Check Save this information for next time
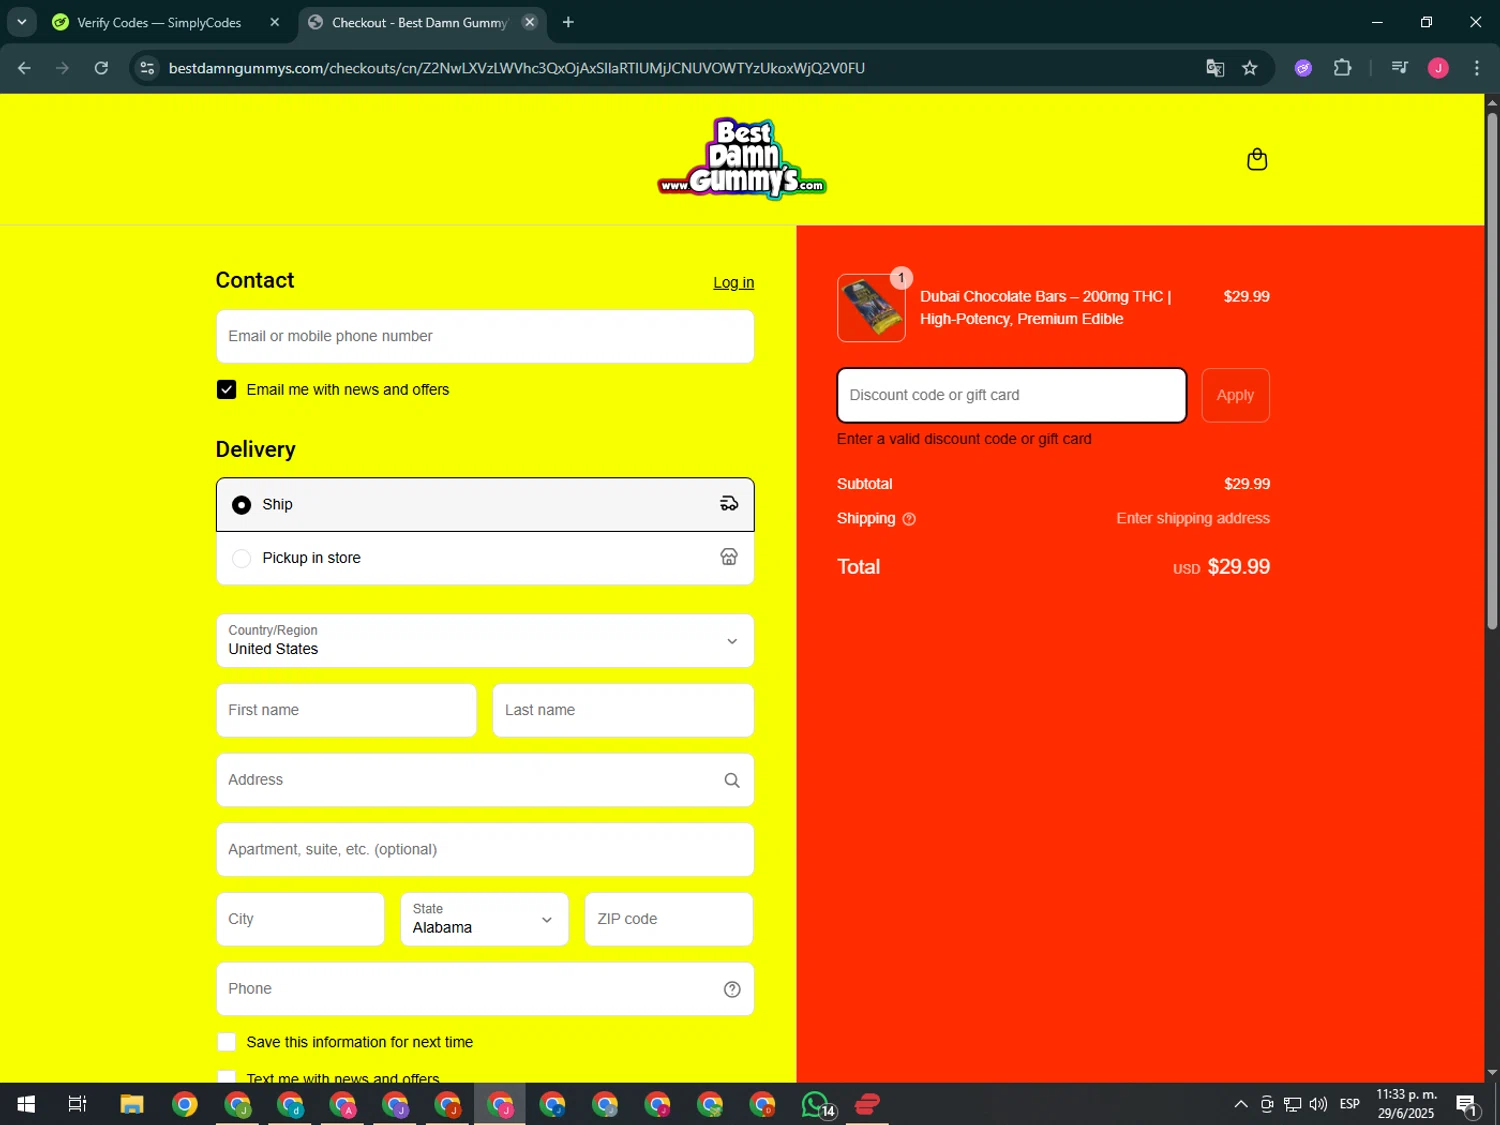This screenshot has width=1500, height=1125. coord(226,1042)
